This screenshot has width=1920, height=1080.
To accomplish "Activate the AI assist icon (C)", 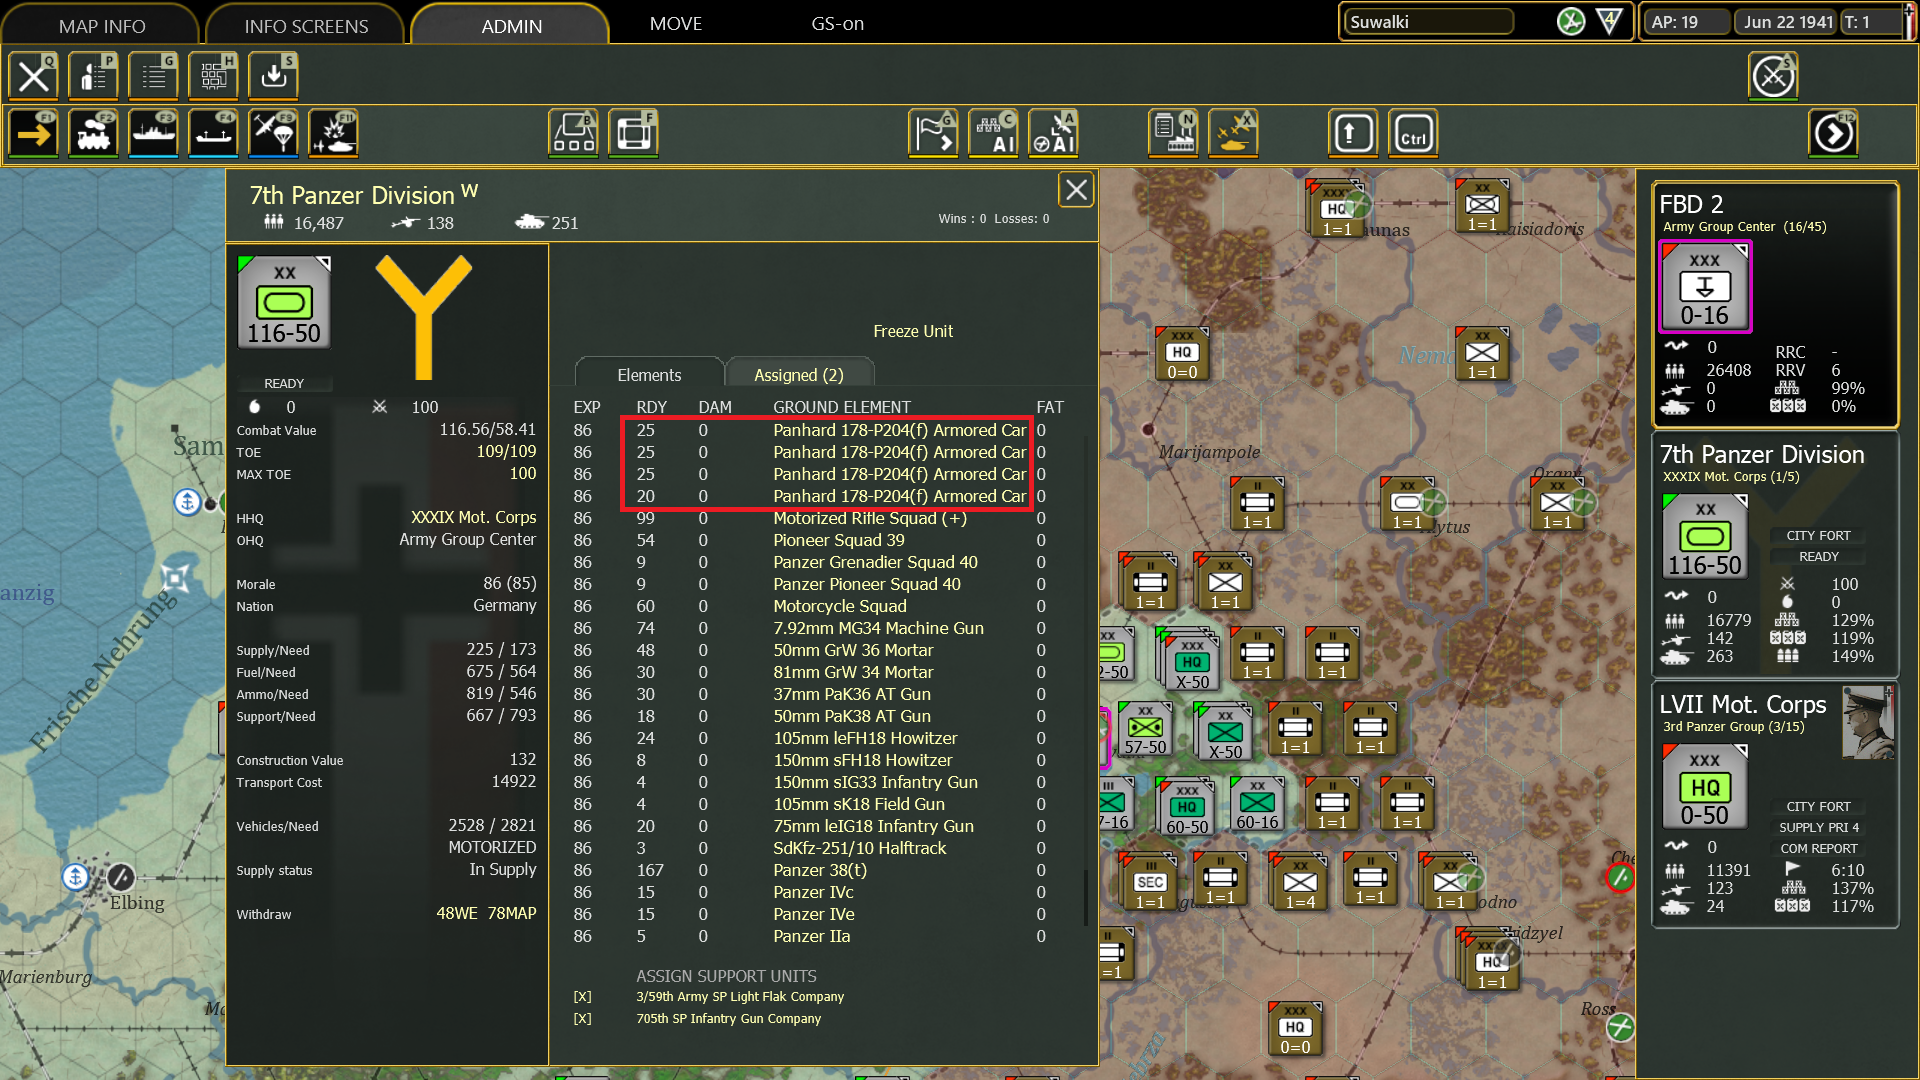I will click(994, 133).
